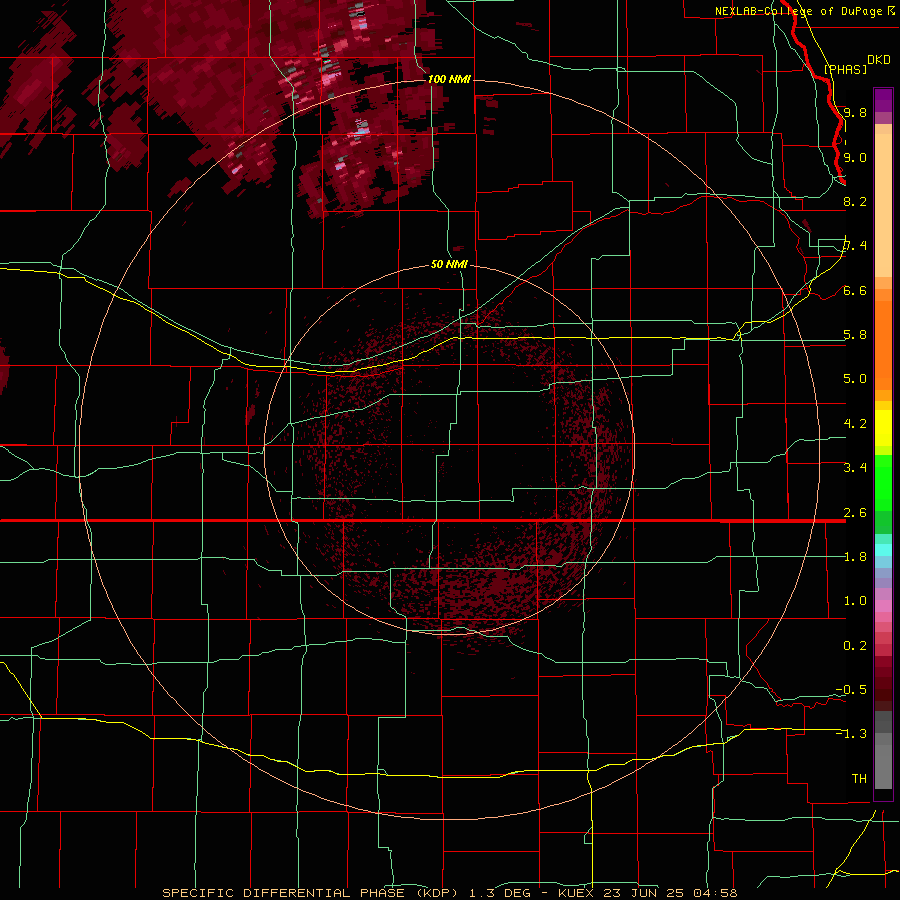Click the 5.0 value on the color scale
This screenshot has width=900, height=900.
855,379
